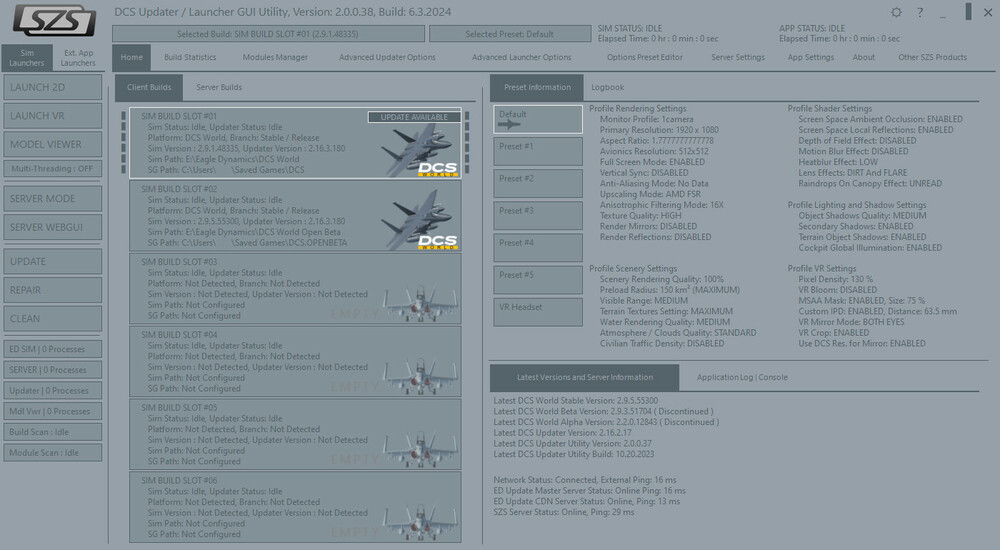Open the Home tab
The image size is (1000, 550).
pyautogui.click(x=131, y=57)
